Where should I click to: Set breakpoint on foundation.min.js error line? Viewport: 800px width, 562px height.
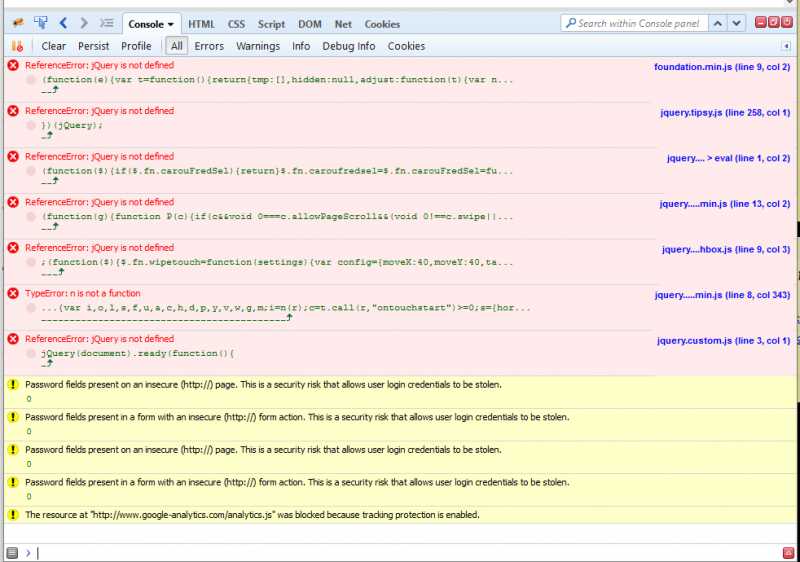pos(31,80)
